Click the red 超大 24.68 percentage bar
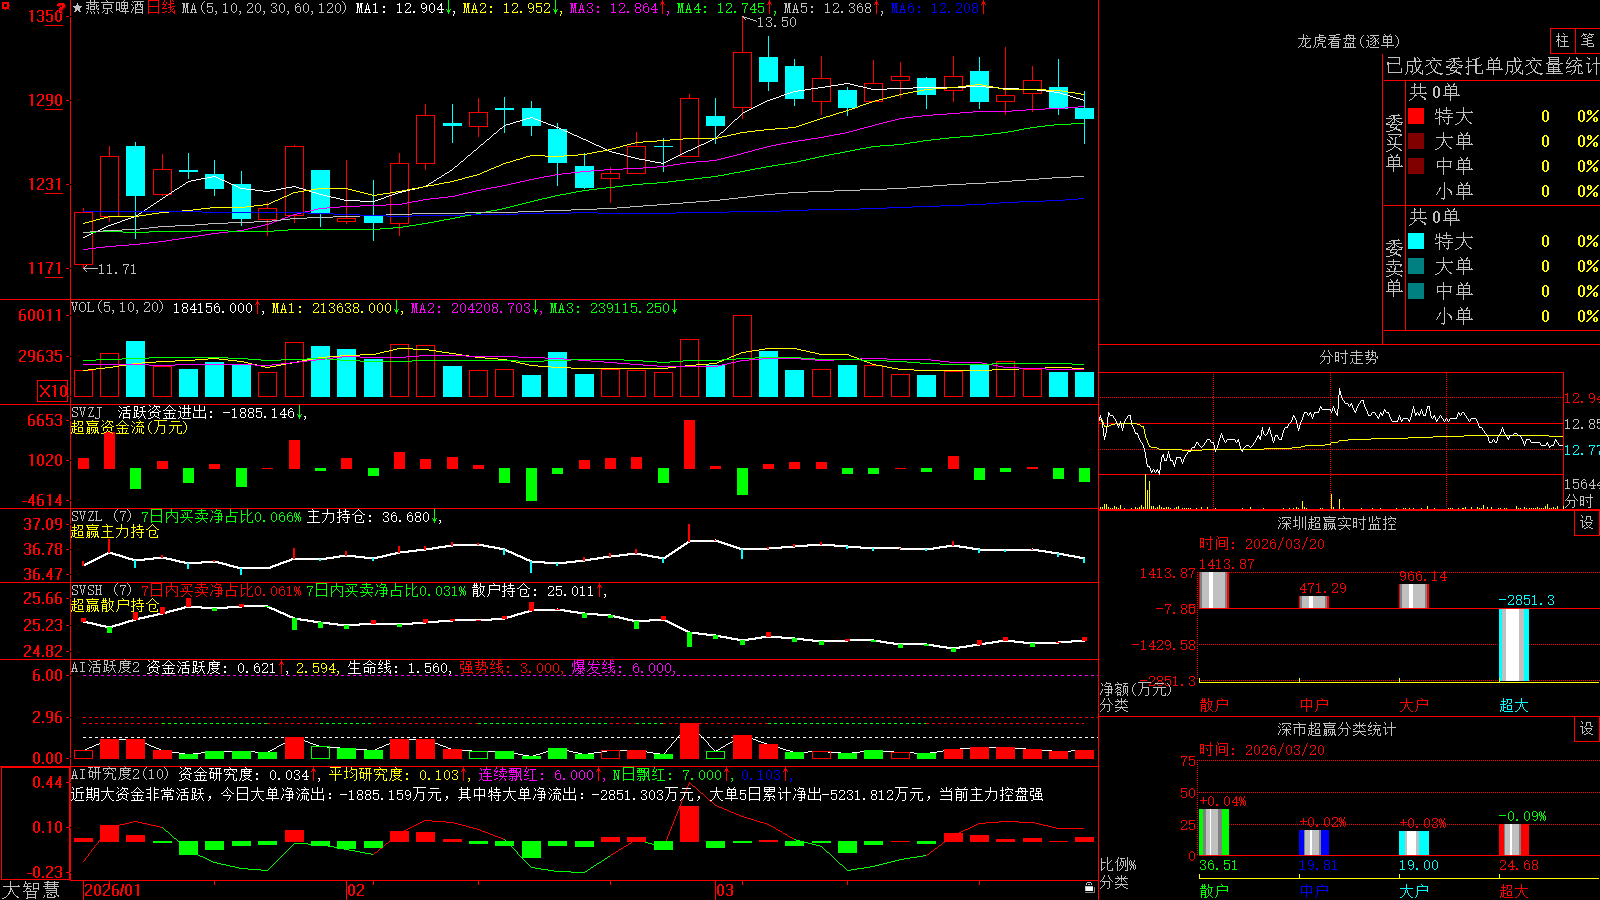Image resolution: width=1600 pixels, height=900 pixels. coord(1513,840)
